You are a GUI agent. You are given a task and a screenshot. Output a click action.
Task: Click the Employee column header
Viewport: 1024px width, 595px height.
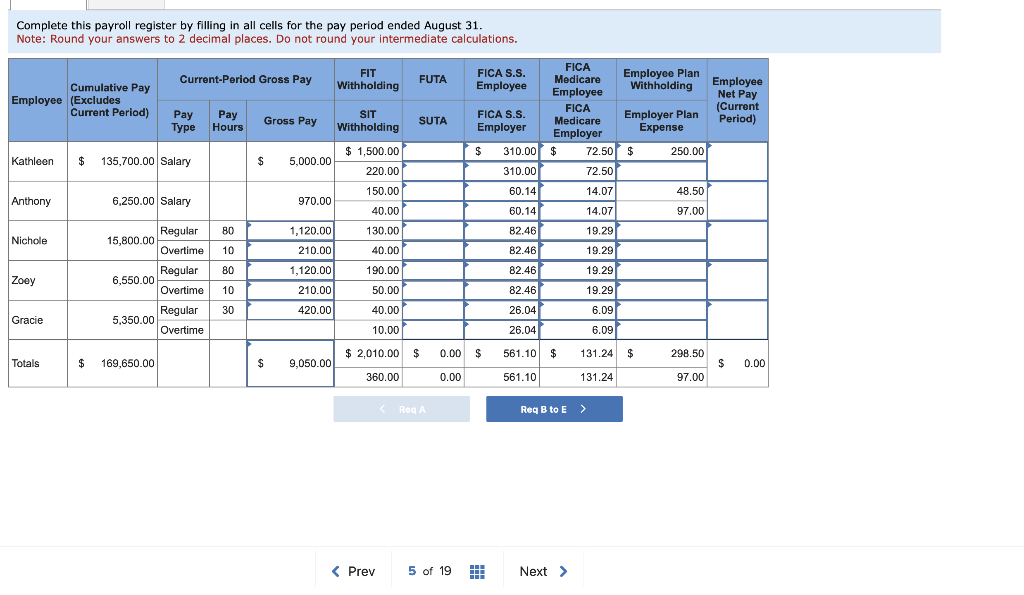tap(37, 100)
